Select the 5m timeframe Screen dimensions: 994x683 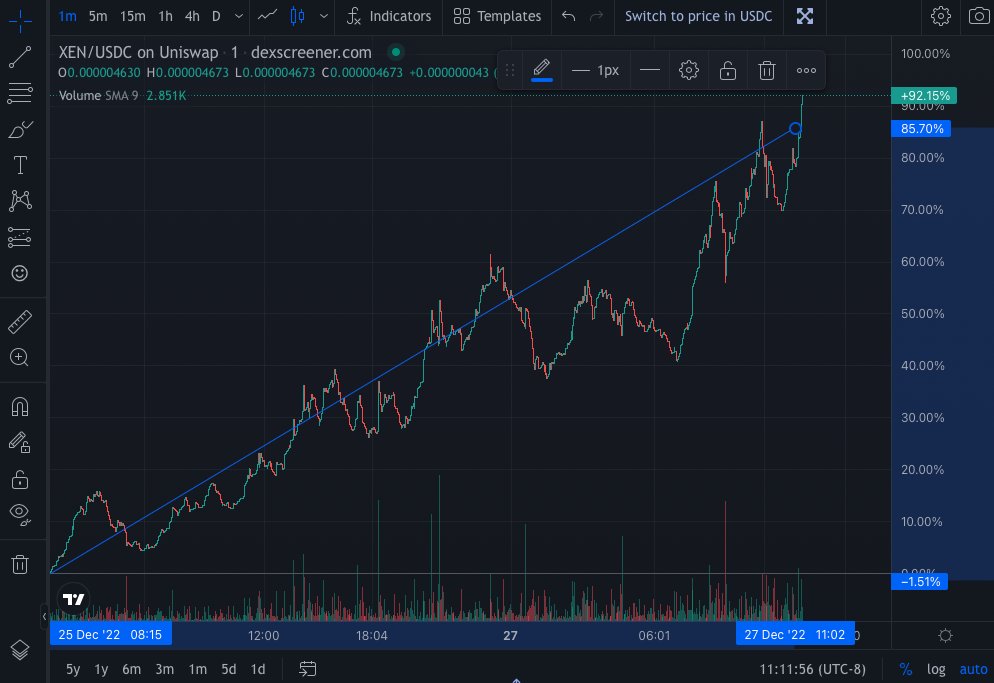pos(98,16)
